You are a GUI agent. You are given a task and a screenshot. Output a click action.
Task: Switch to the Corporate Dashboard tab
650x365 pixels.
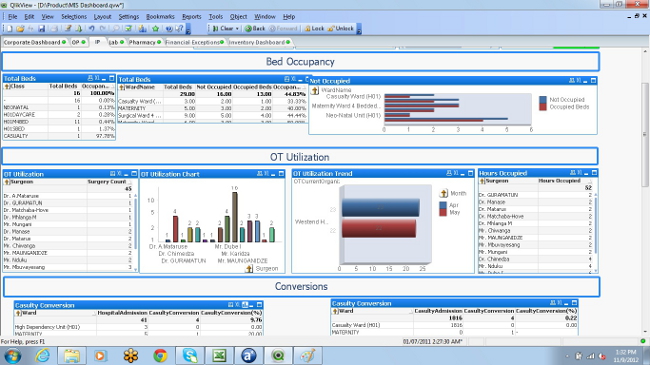pos(34,42)
